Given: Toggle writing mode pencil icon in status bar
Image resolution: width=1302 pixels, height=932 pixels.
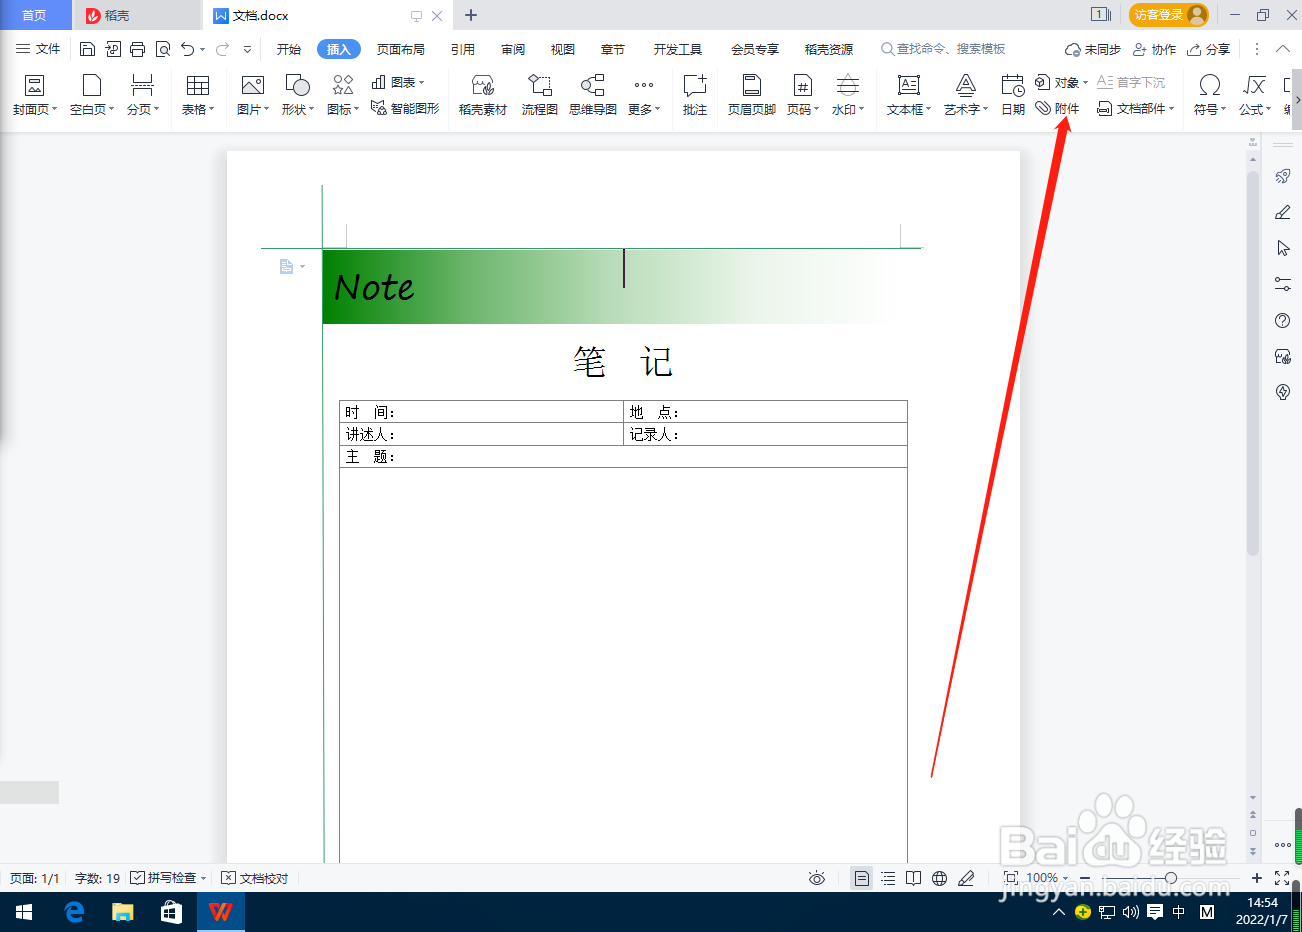Looking at the screenshot, I should tap(966, 878).
